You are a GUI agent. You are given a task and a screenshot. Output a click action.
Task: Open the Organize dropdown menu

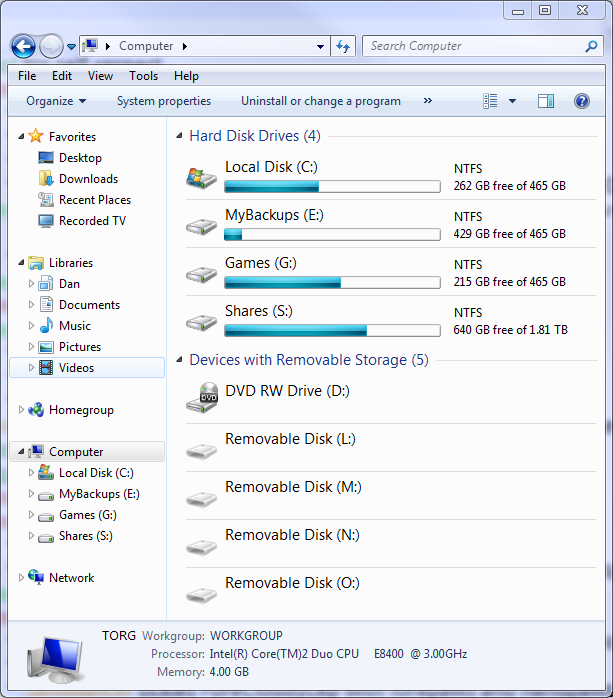(x=56, y=101)
